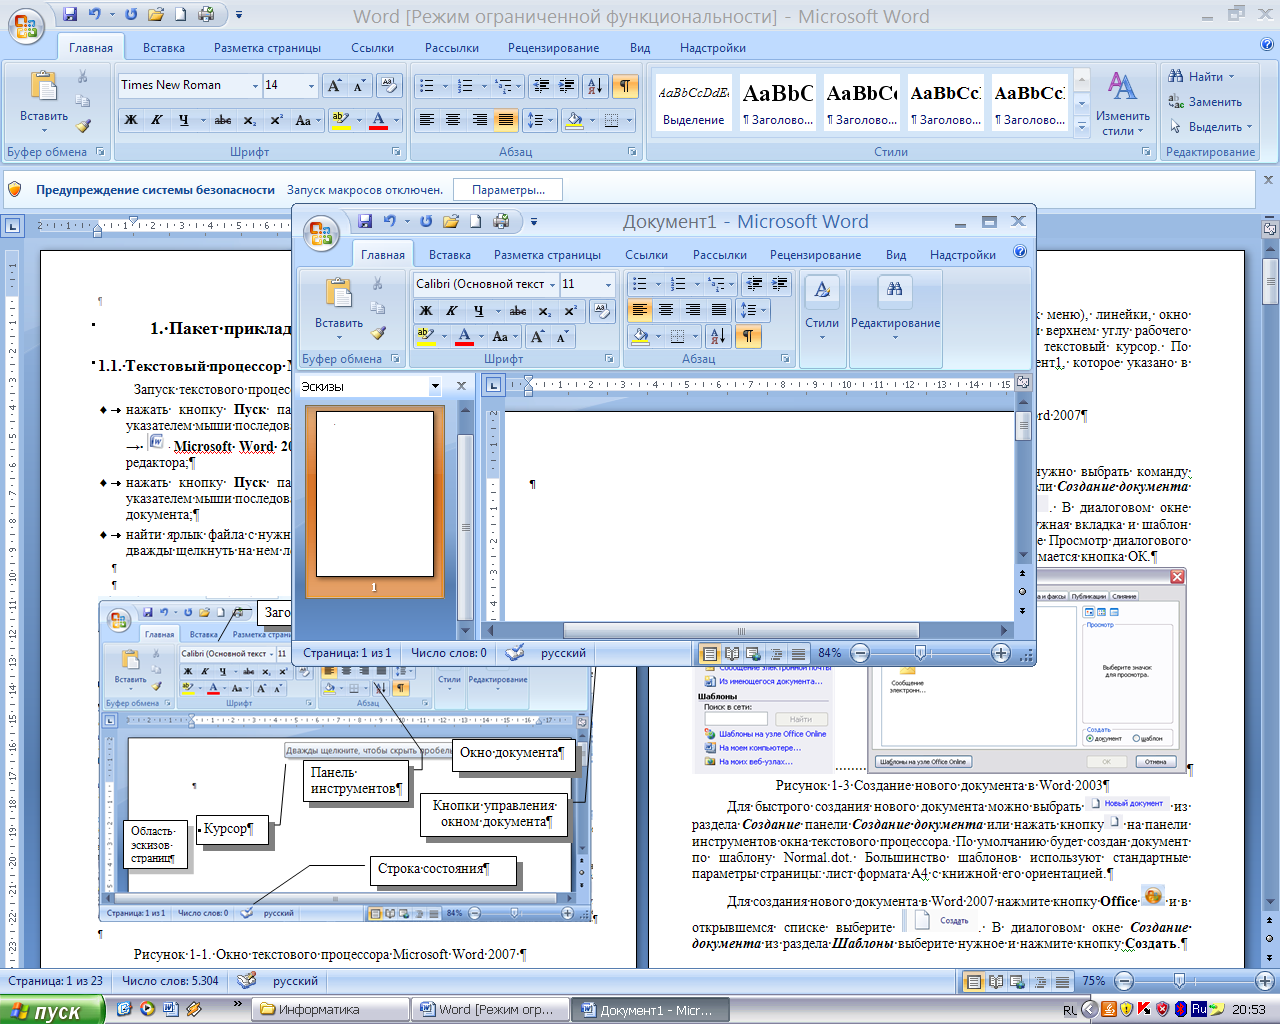Click Help icon in Документ1 window

(1020, 252)
